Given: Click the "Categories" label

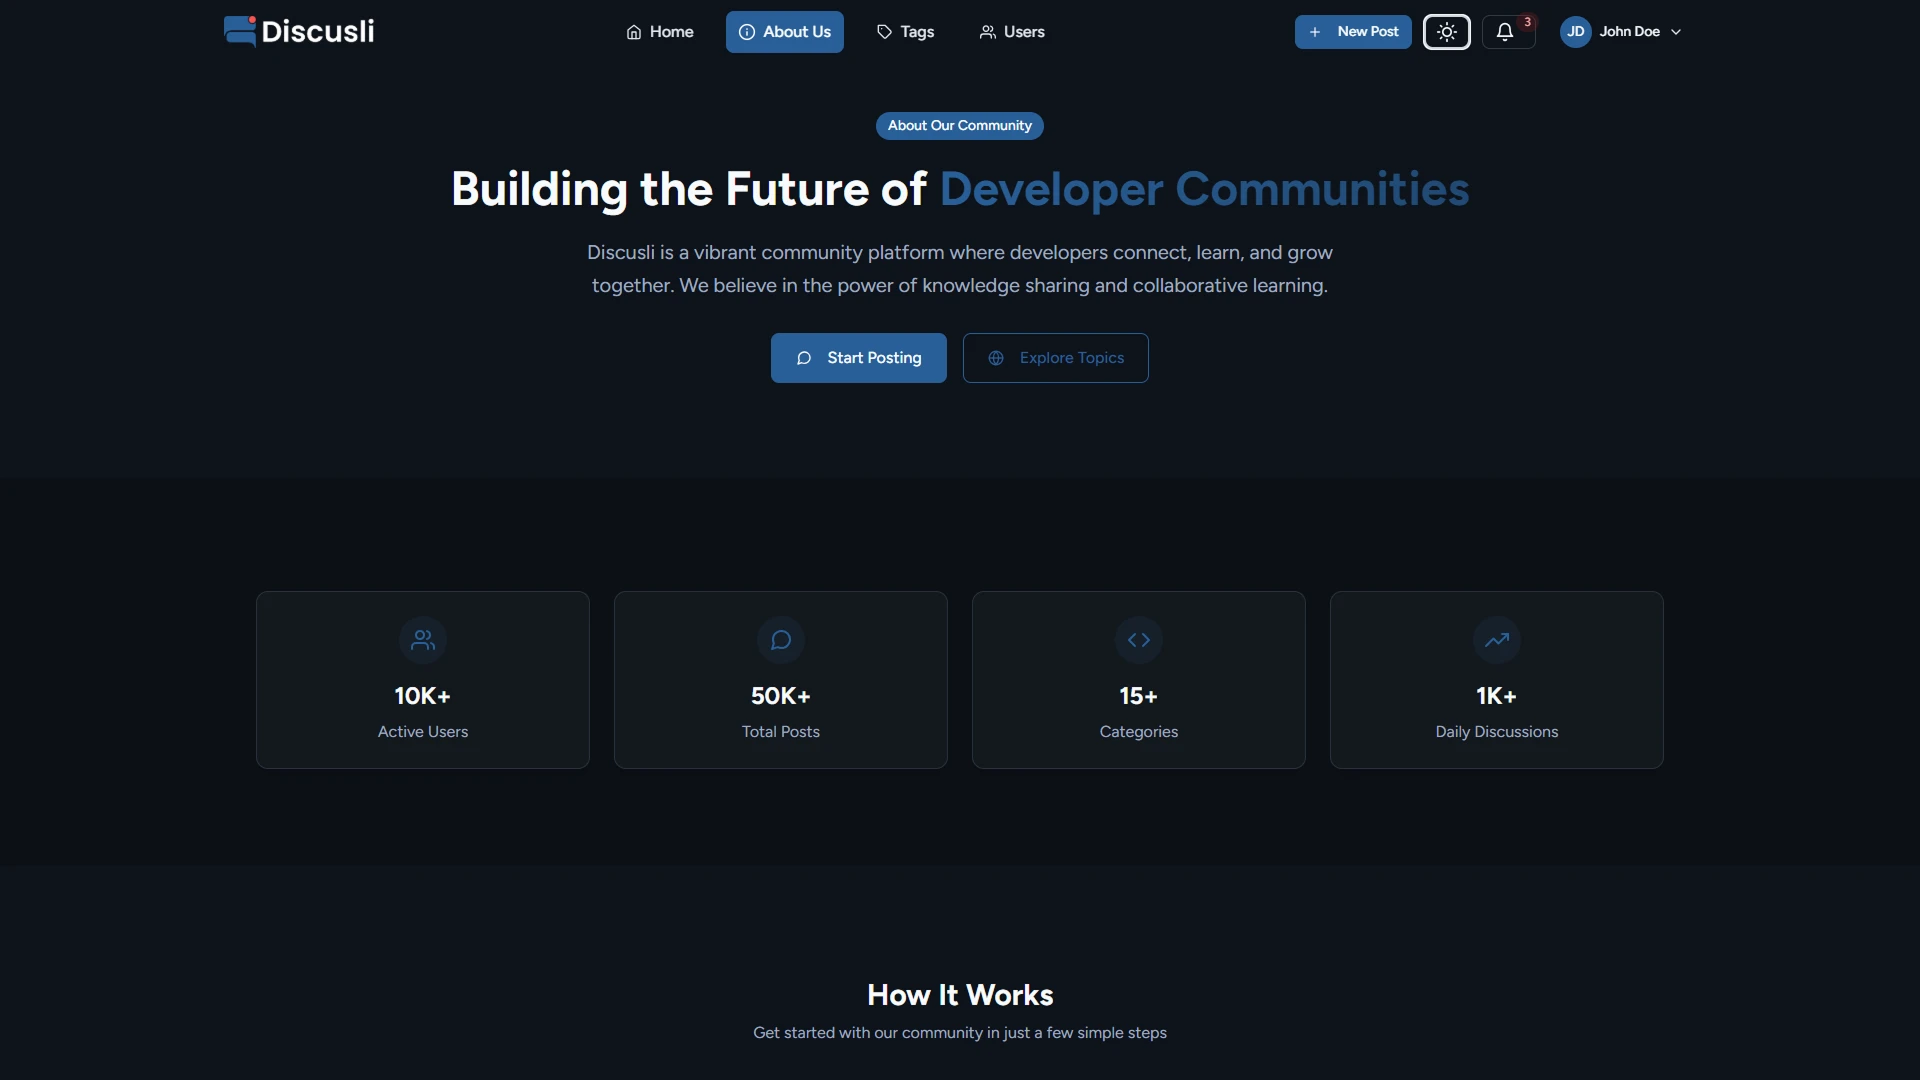Looking at the screenshot, I should (x=1139, y=732).
